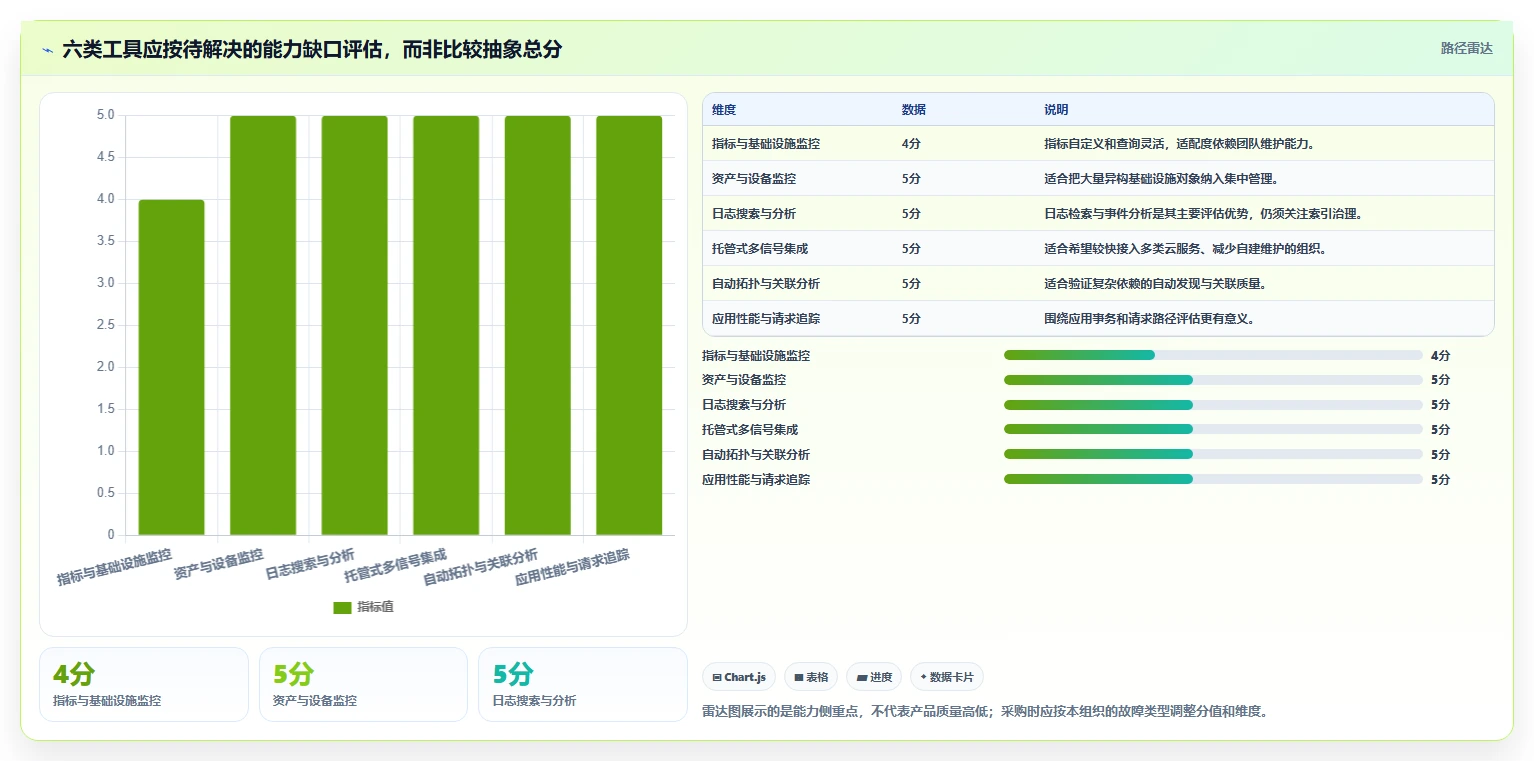Open the 5分 日志搜索与分析 card
The height and width of the screenshot is (761, 1534).
pyautogui.click(x=583, y=684)
